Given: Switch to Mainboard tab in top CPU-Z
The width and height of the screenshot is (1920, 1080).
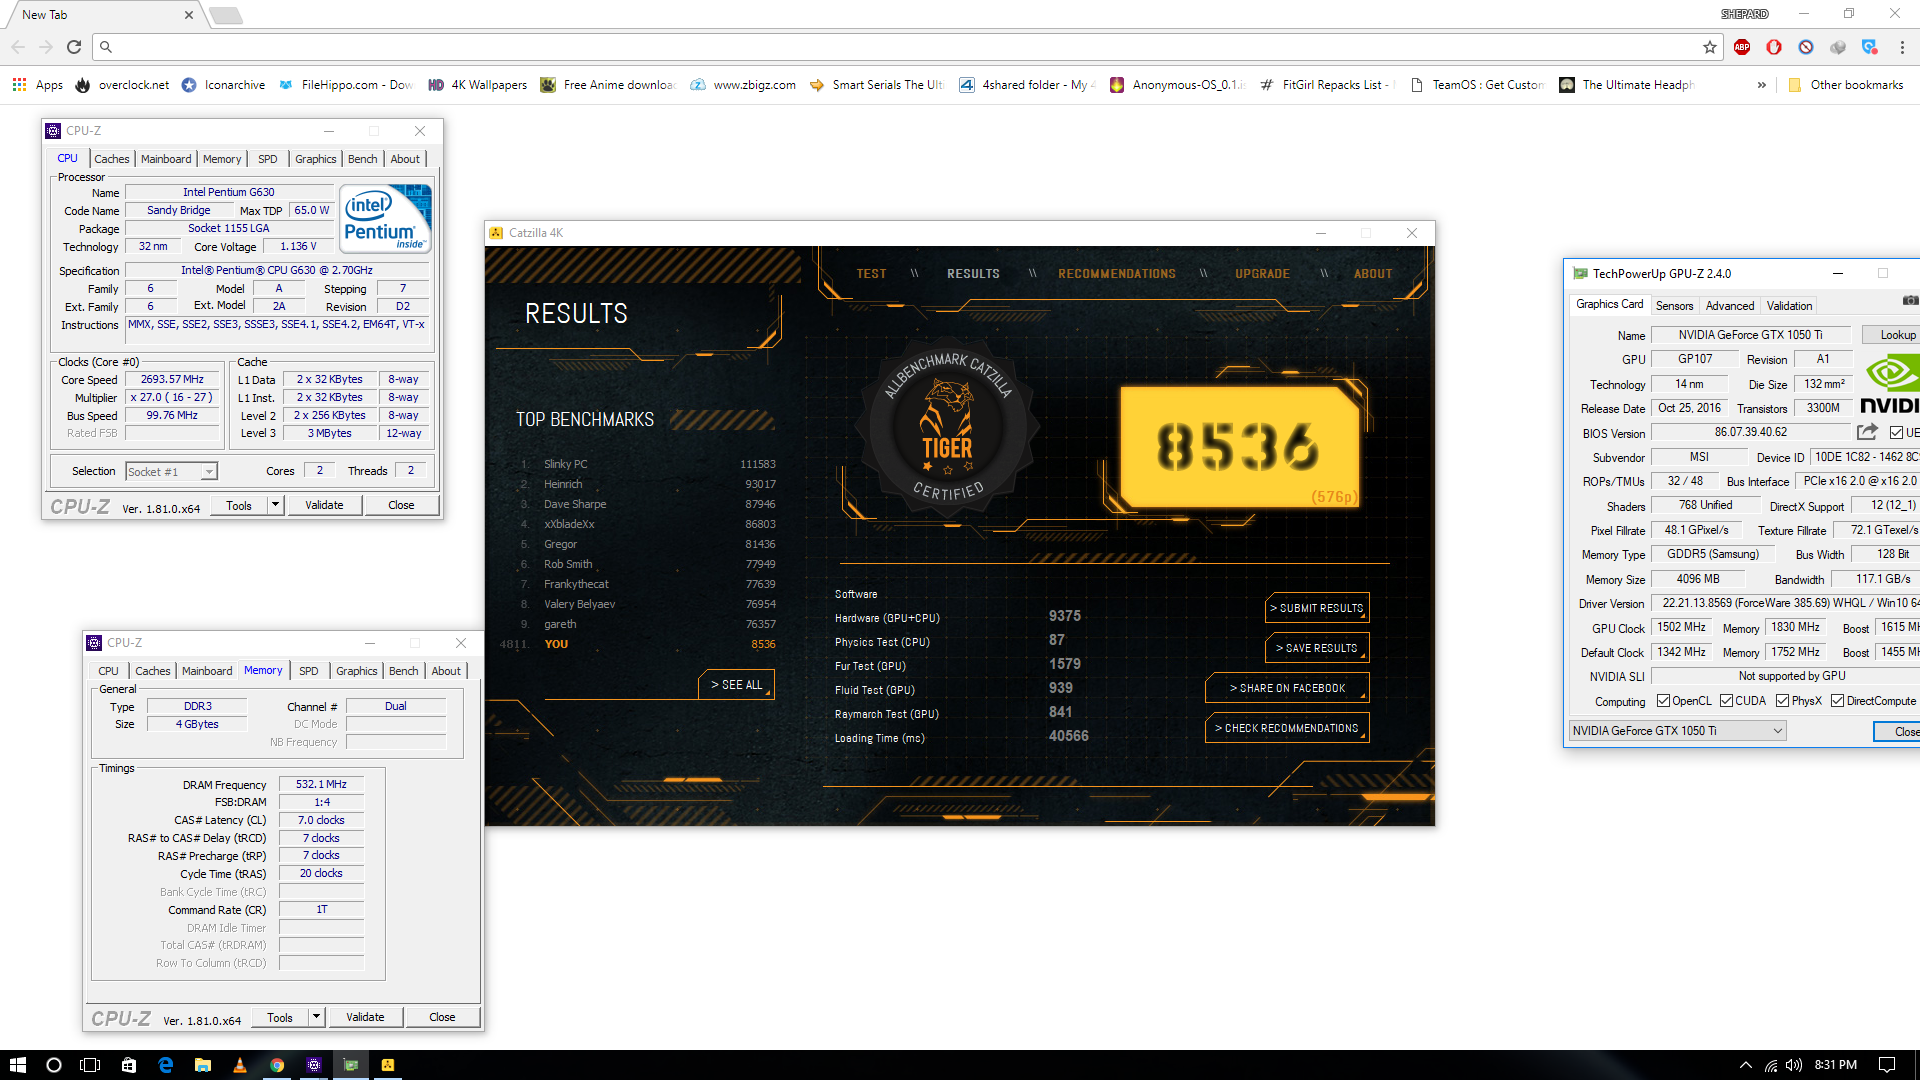Looking at the screenshot, I should (166, 159).
